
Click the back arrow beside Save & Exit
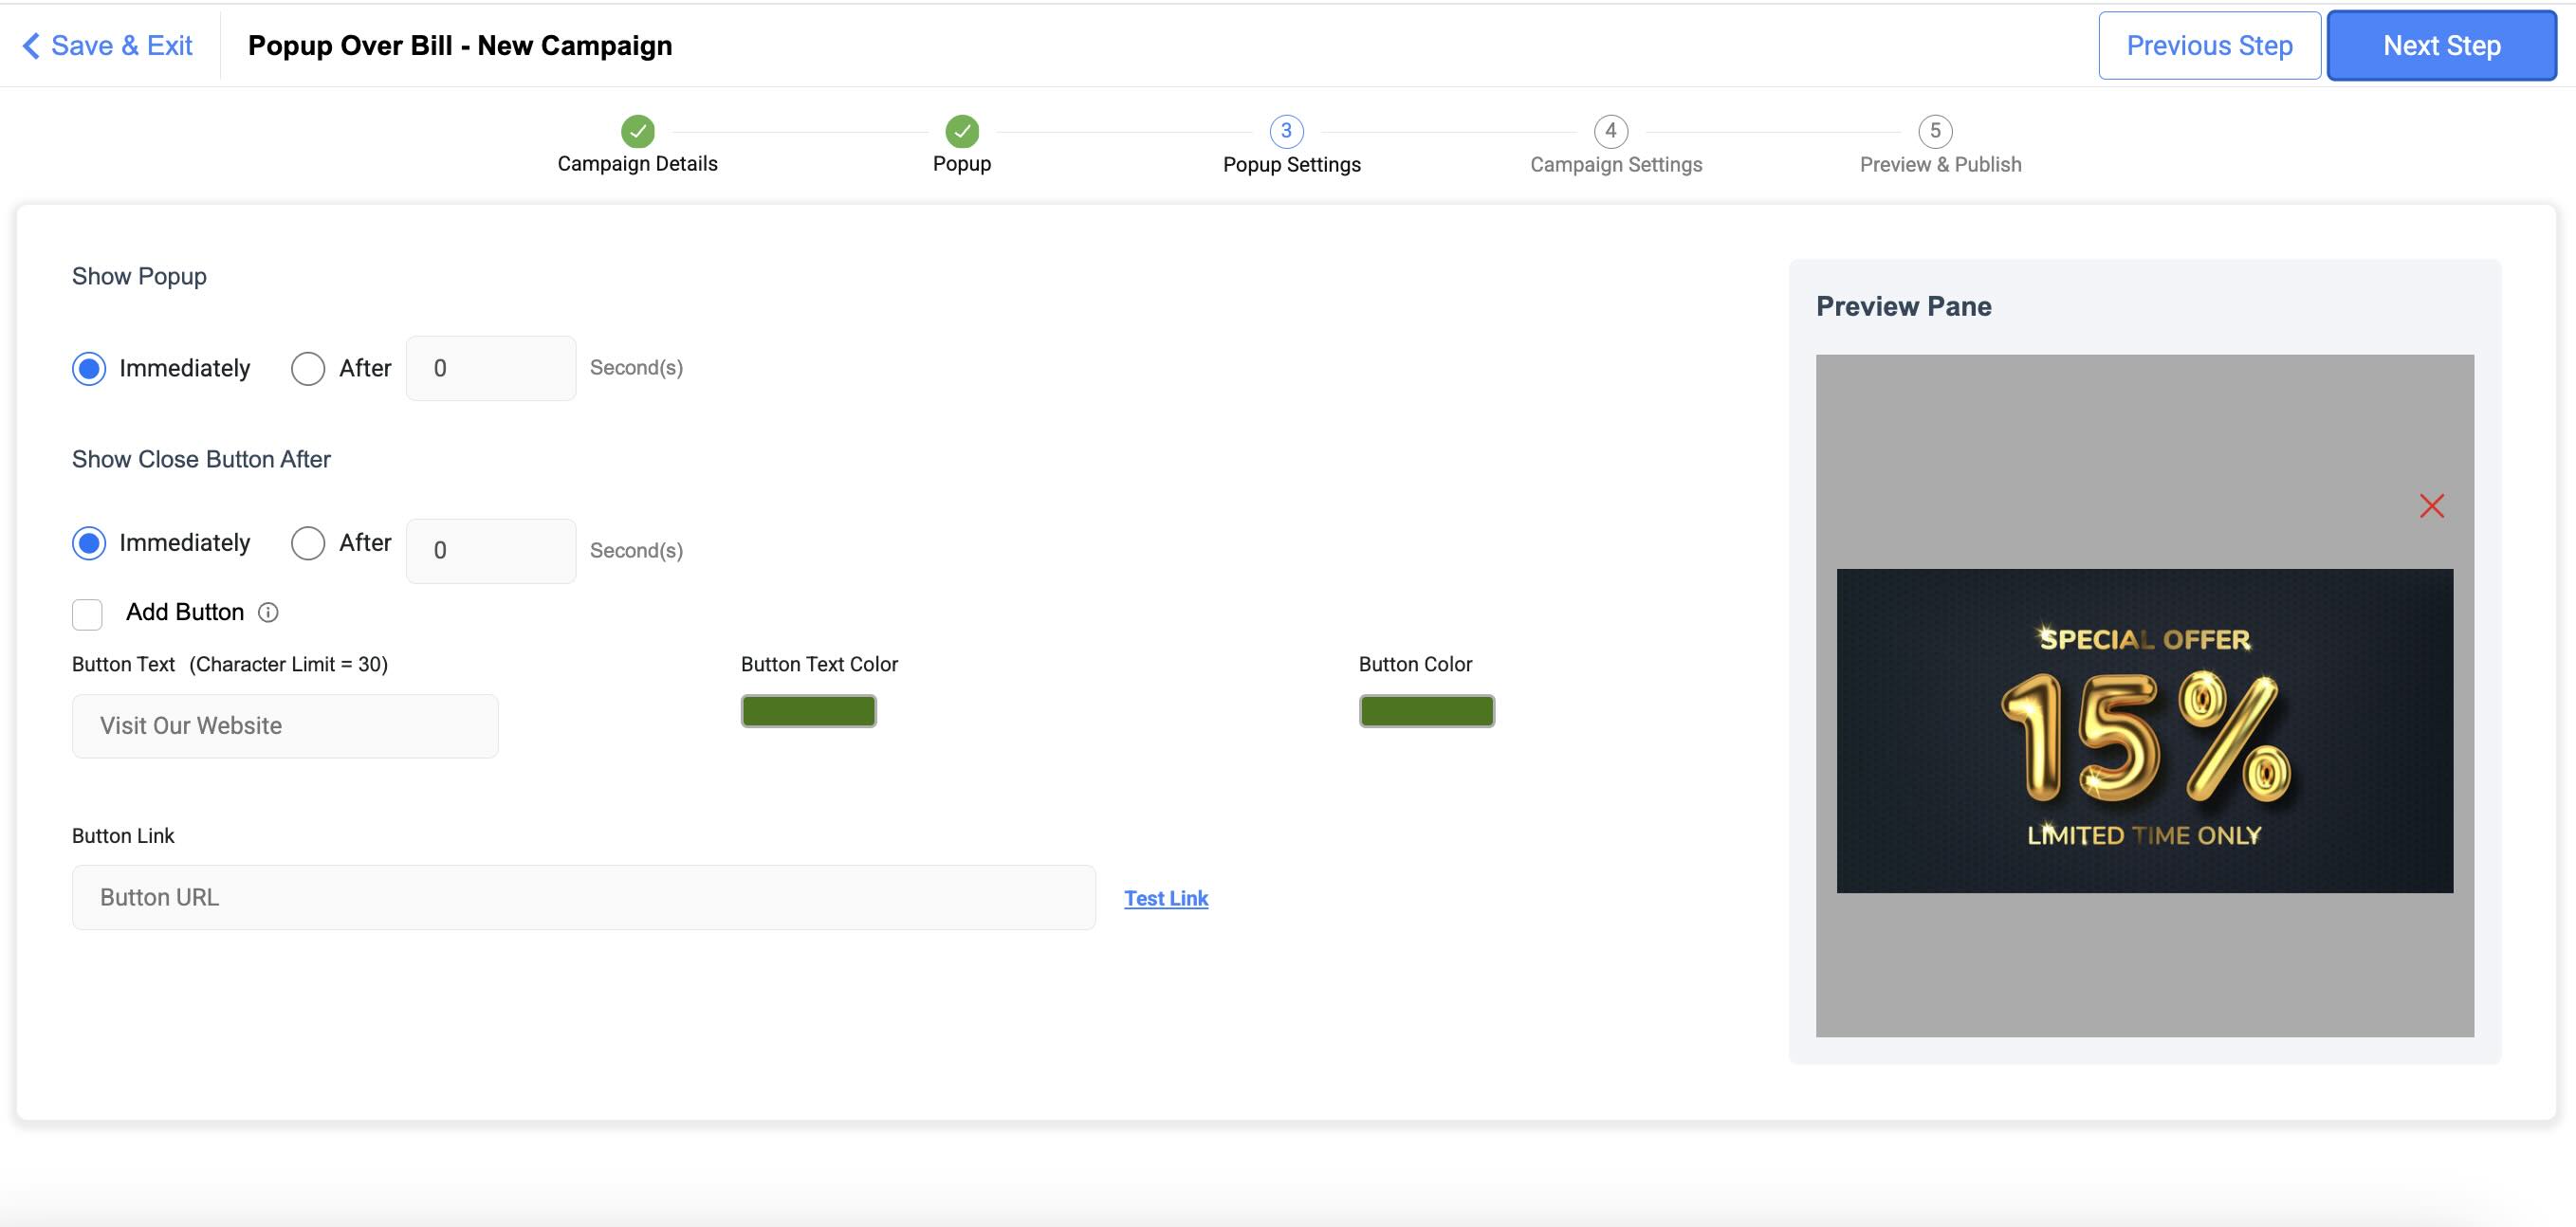[30, 44]
